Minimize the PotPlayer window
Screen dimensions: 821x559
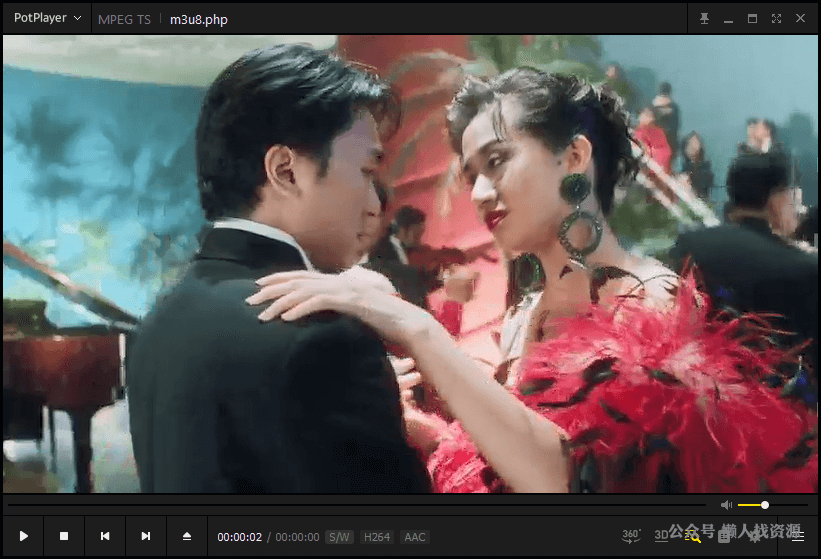click(x=728, y=19)
